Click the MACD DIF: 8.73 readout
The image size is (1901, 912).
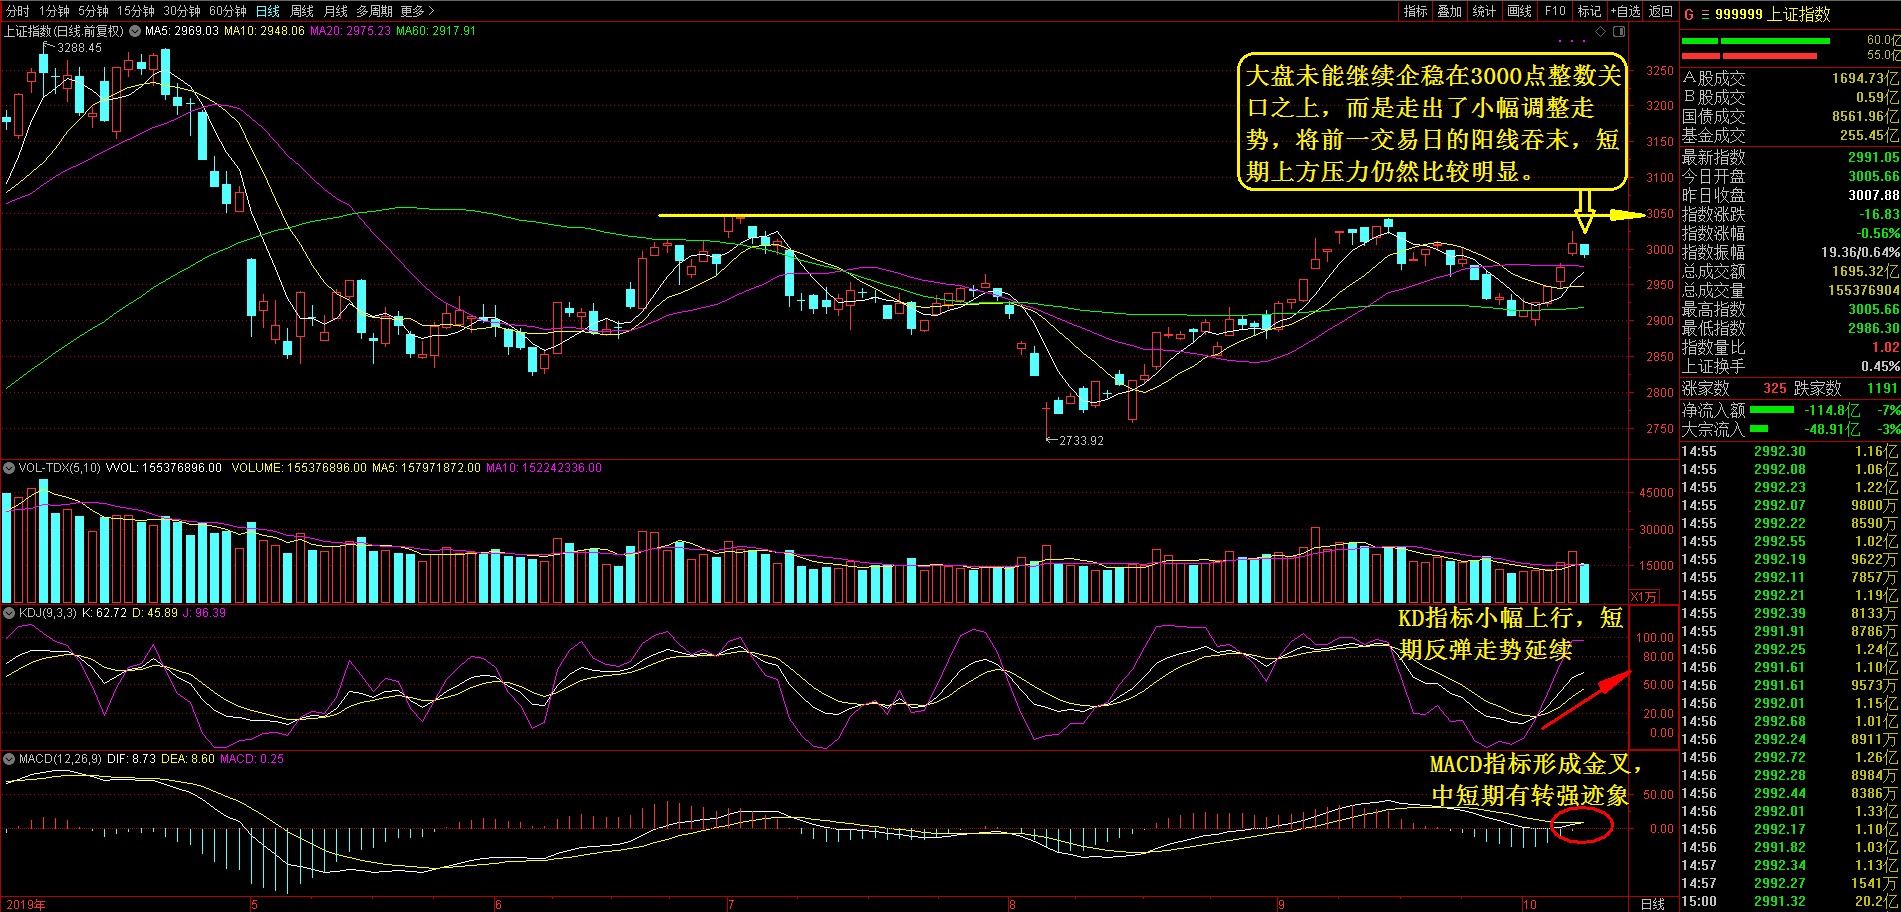131,759
